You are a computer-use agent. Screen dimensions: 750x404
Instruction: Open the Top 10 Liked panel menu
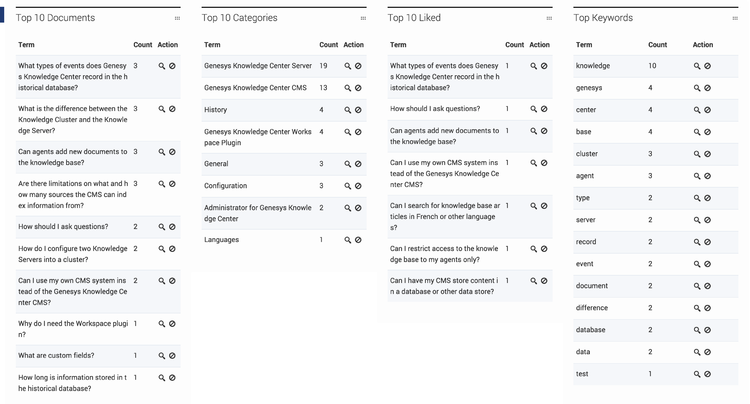(x=549, y=18)
